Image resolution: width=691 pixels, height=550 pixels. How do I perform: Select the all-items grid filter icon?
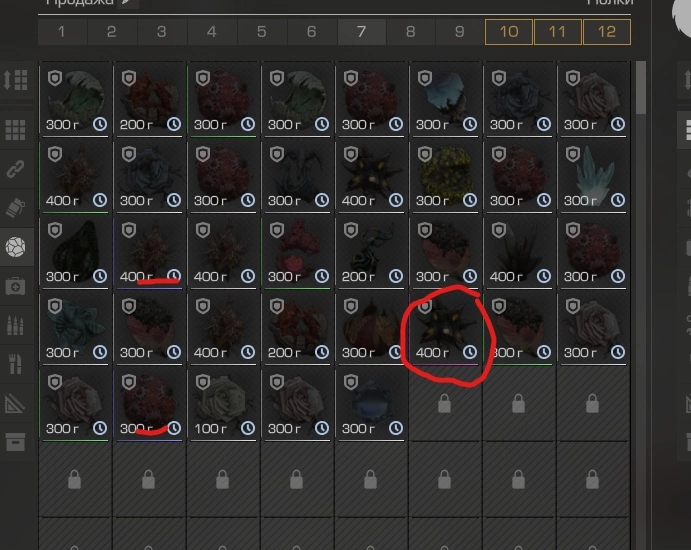pos(15,130)
